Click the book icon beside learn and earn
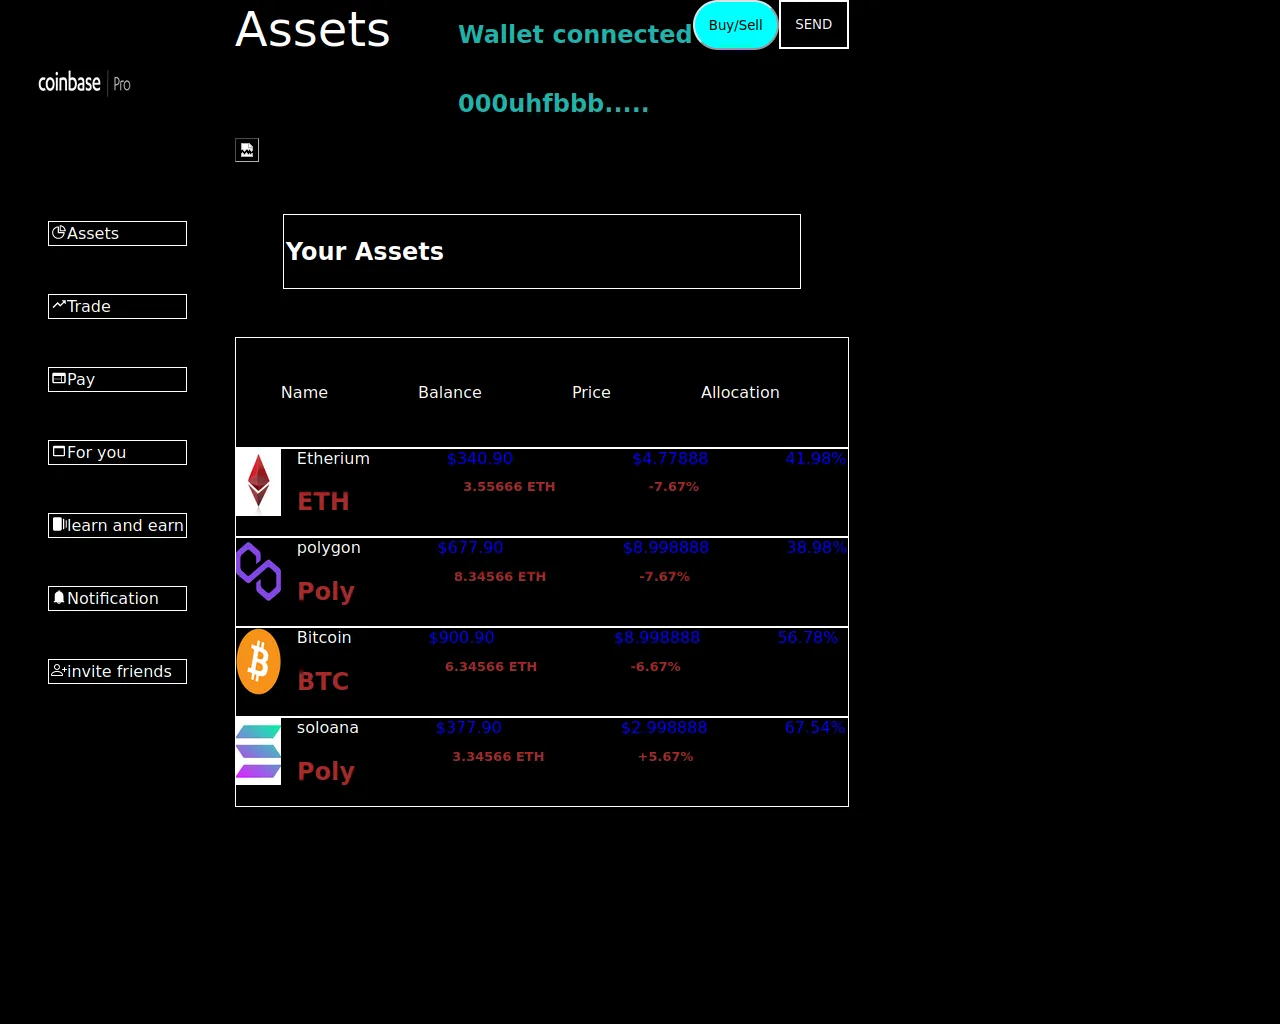The width and height of the screenshot is (1280, 1024). click(x=59, y=524)
